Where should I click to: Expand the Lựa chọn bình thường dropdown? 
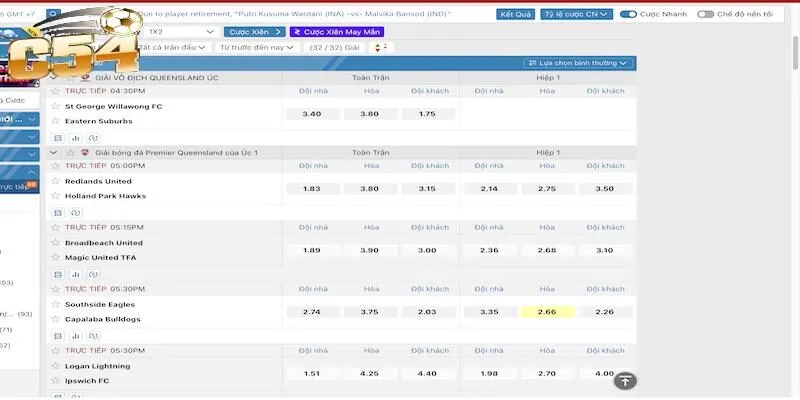579,63
